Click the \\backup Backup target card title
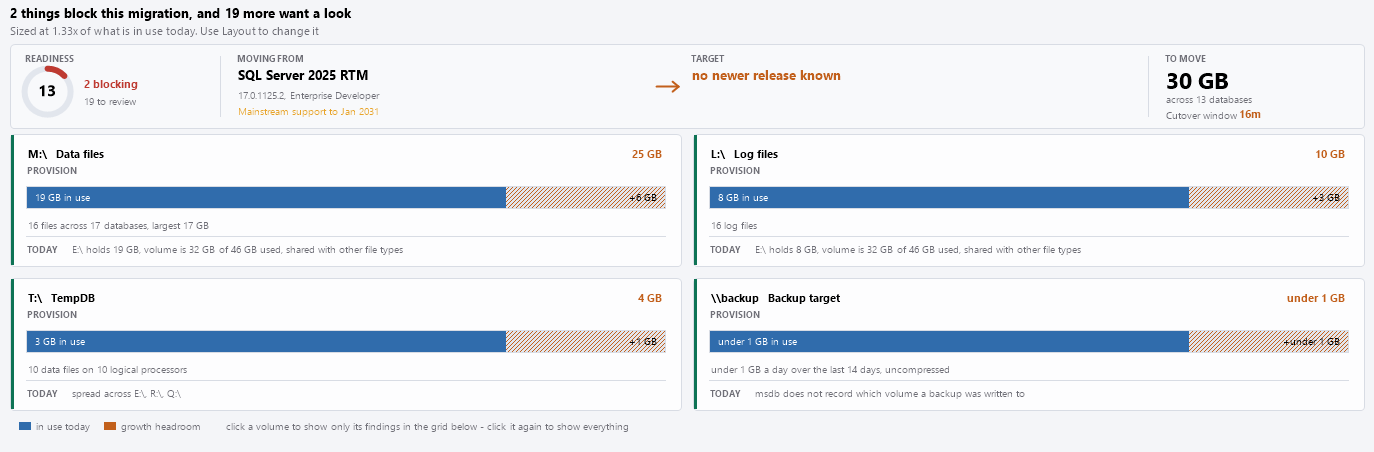 [775, 298]
